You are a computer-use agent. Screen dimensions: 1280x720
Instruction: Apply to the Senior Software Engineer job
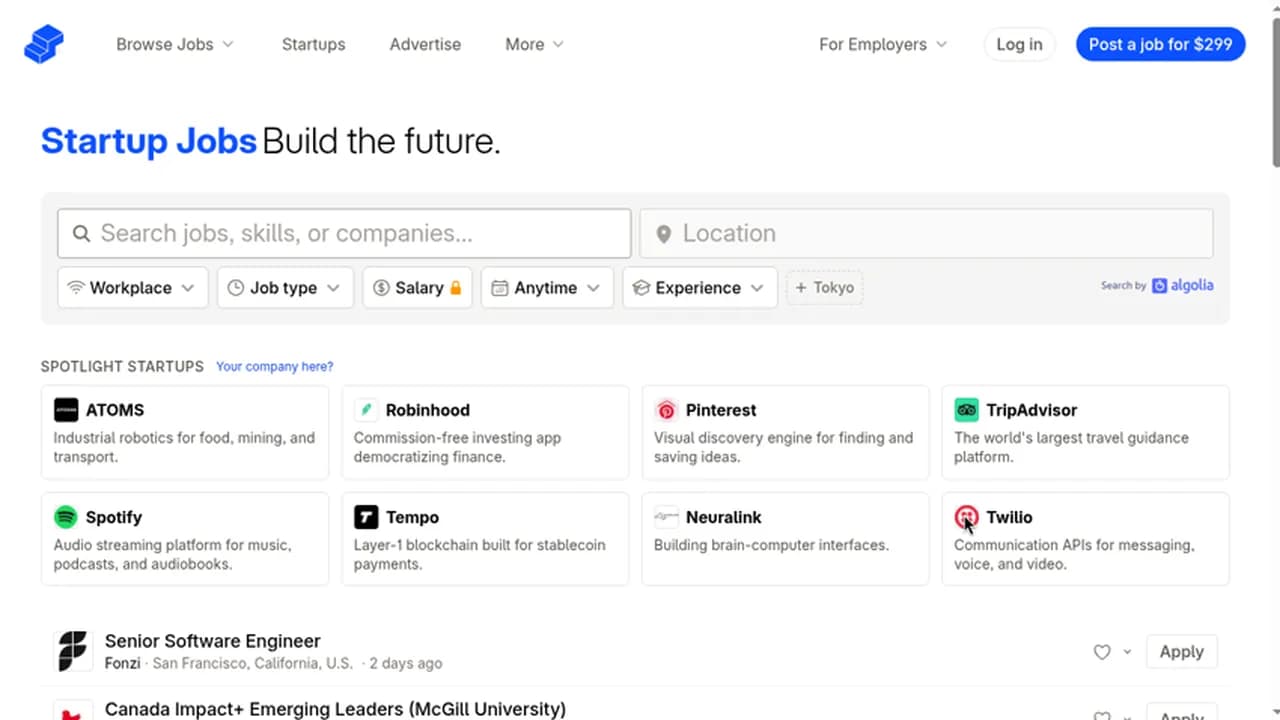pyautogui.click(x=1181, y=652)
